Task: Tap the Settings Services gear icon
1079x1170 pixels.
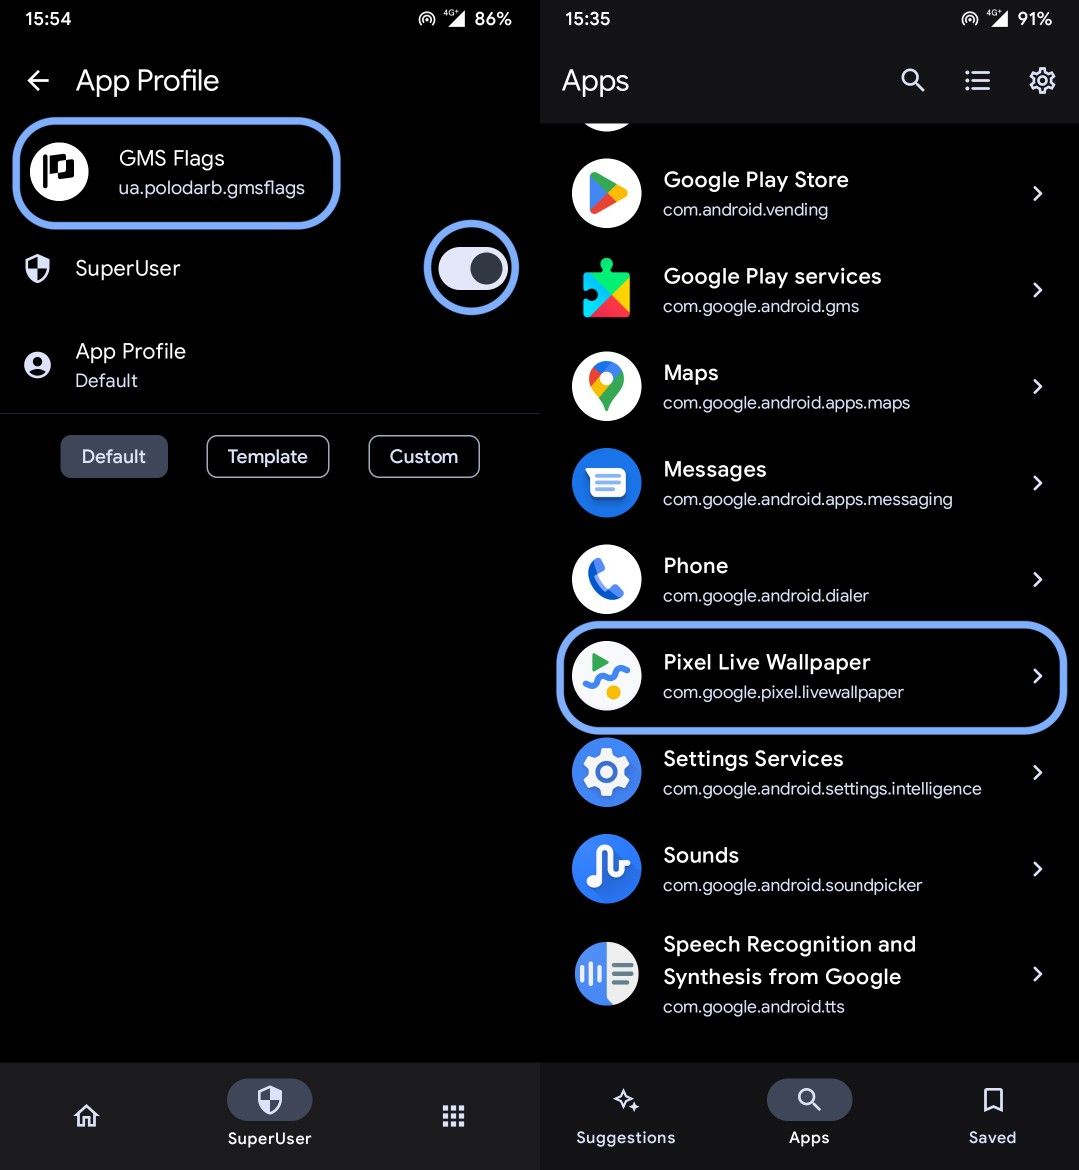Action: 606,772
